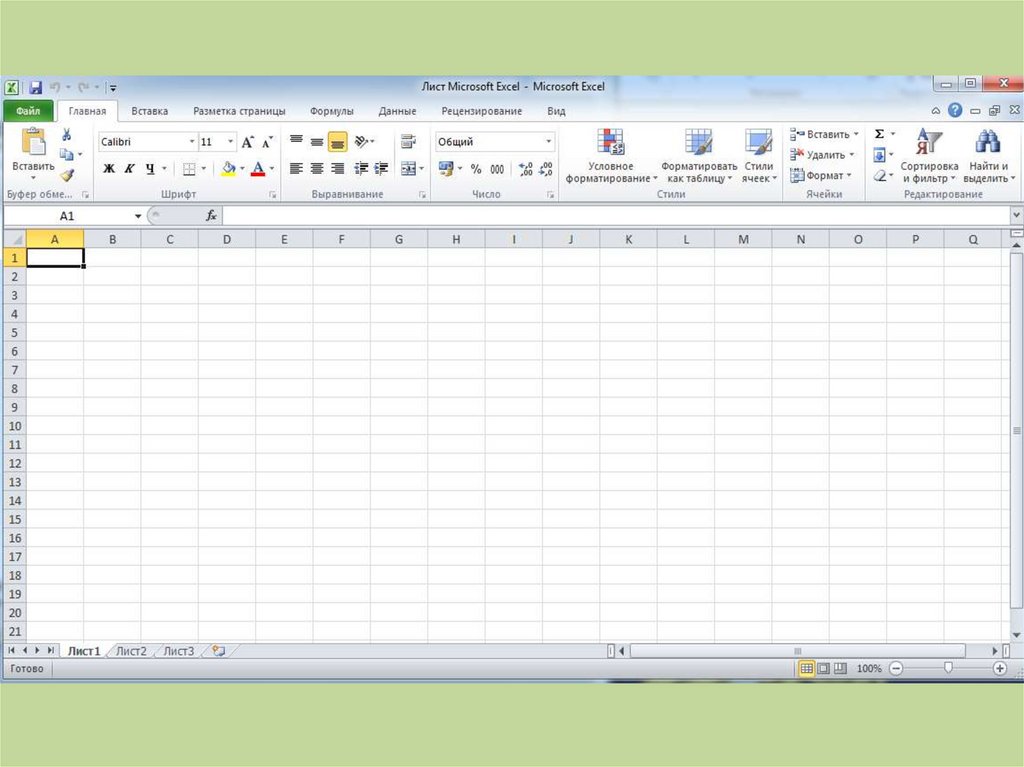
Task: Toggle align text left
Action: [x=296, y=169]
